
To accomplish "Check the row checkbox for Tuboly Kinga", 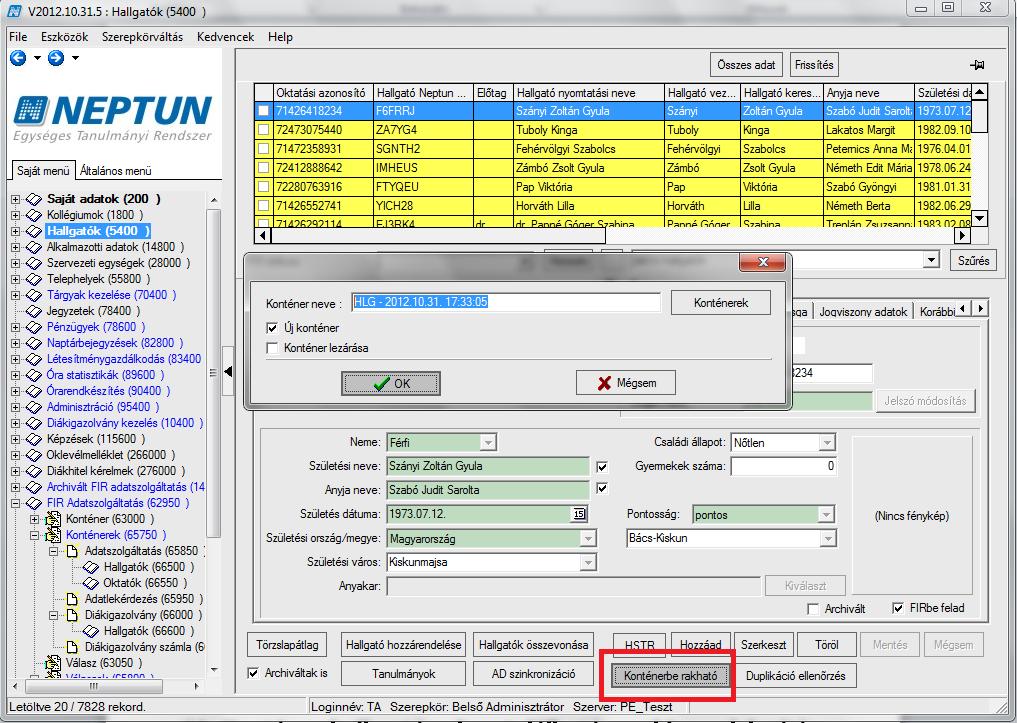I will pyautogui.click(x=263, y=130).
